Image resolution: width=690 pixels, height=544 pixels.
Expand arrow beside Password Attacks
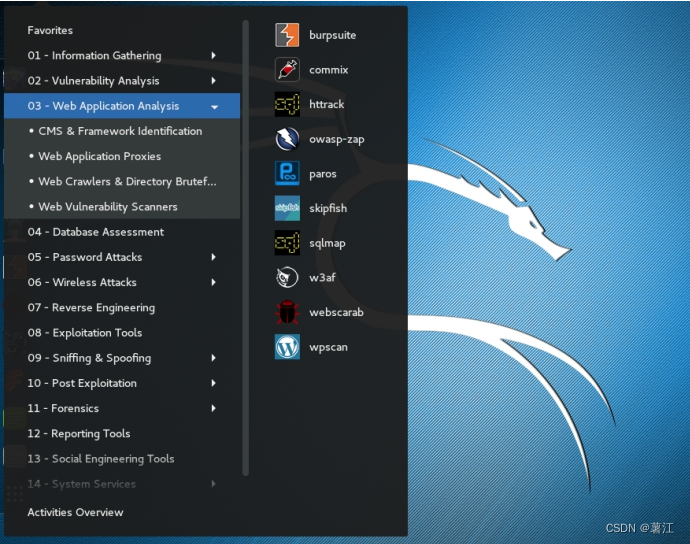(213, 257)
